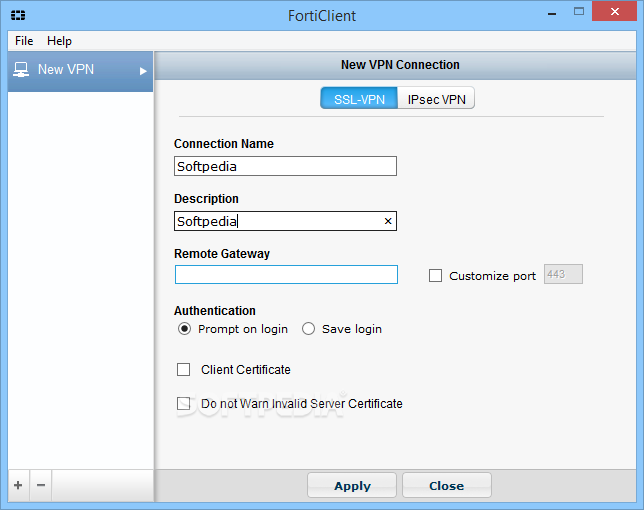
Task: Click the Remote Gateway input box
Action: (286, 274)
